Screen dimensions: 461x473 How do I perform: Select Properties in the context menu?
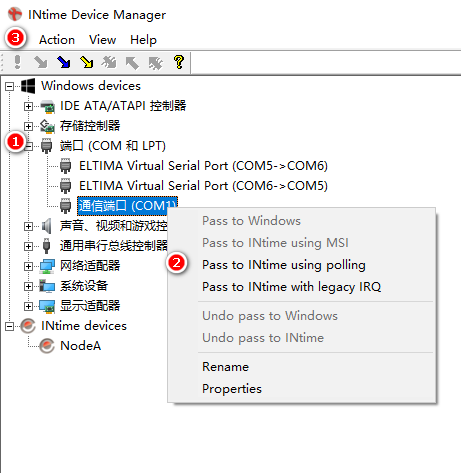[x=232, y=389]
